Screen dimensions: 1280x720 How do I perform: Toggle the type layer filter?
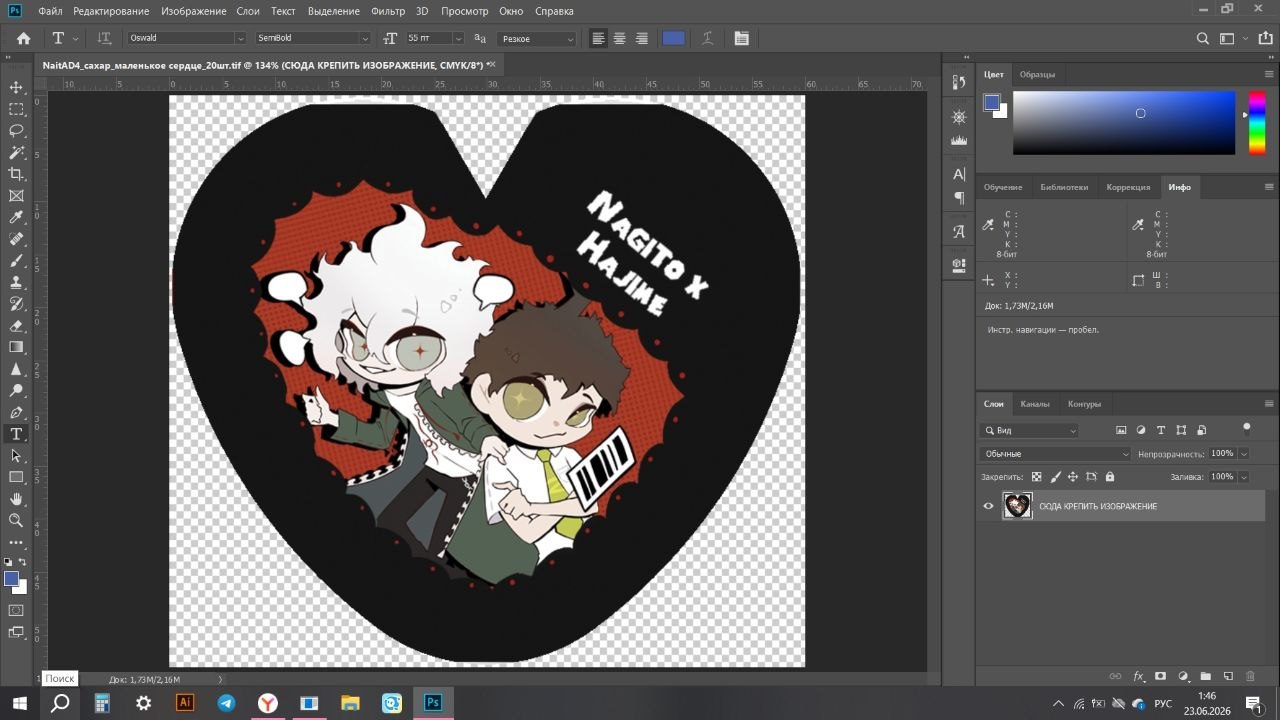click(x=1161, y=431)
